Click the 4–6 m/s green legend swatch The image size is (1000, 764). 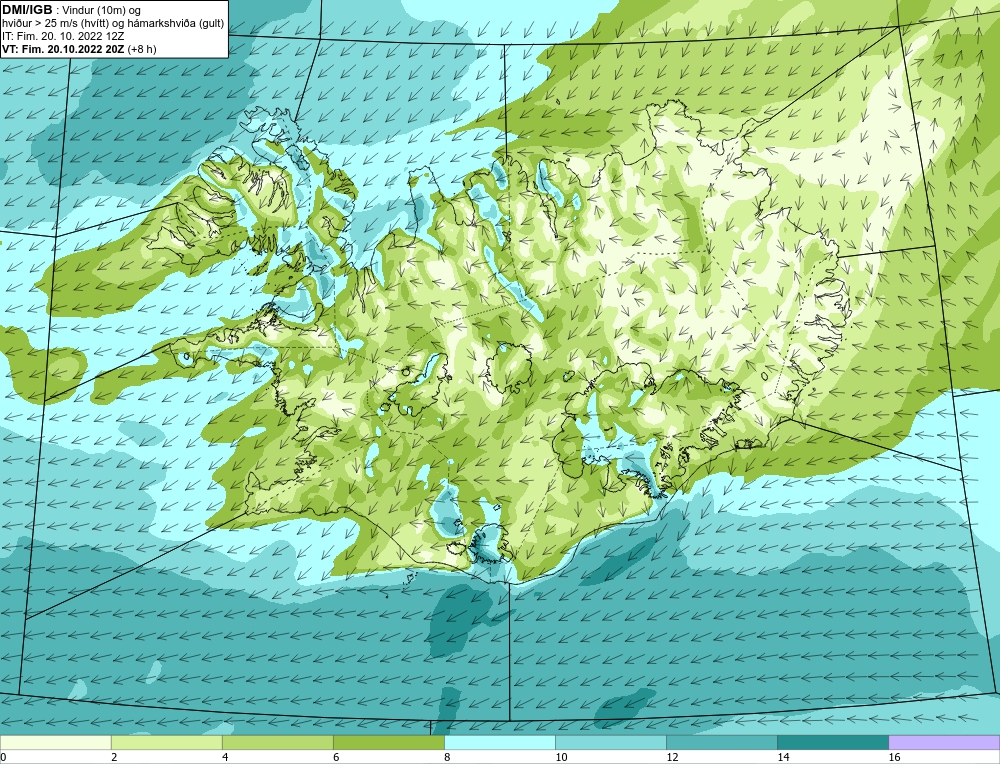pos(277,742)
